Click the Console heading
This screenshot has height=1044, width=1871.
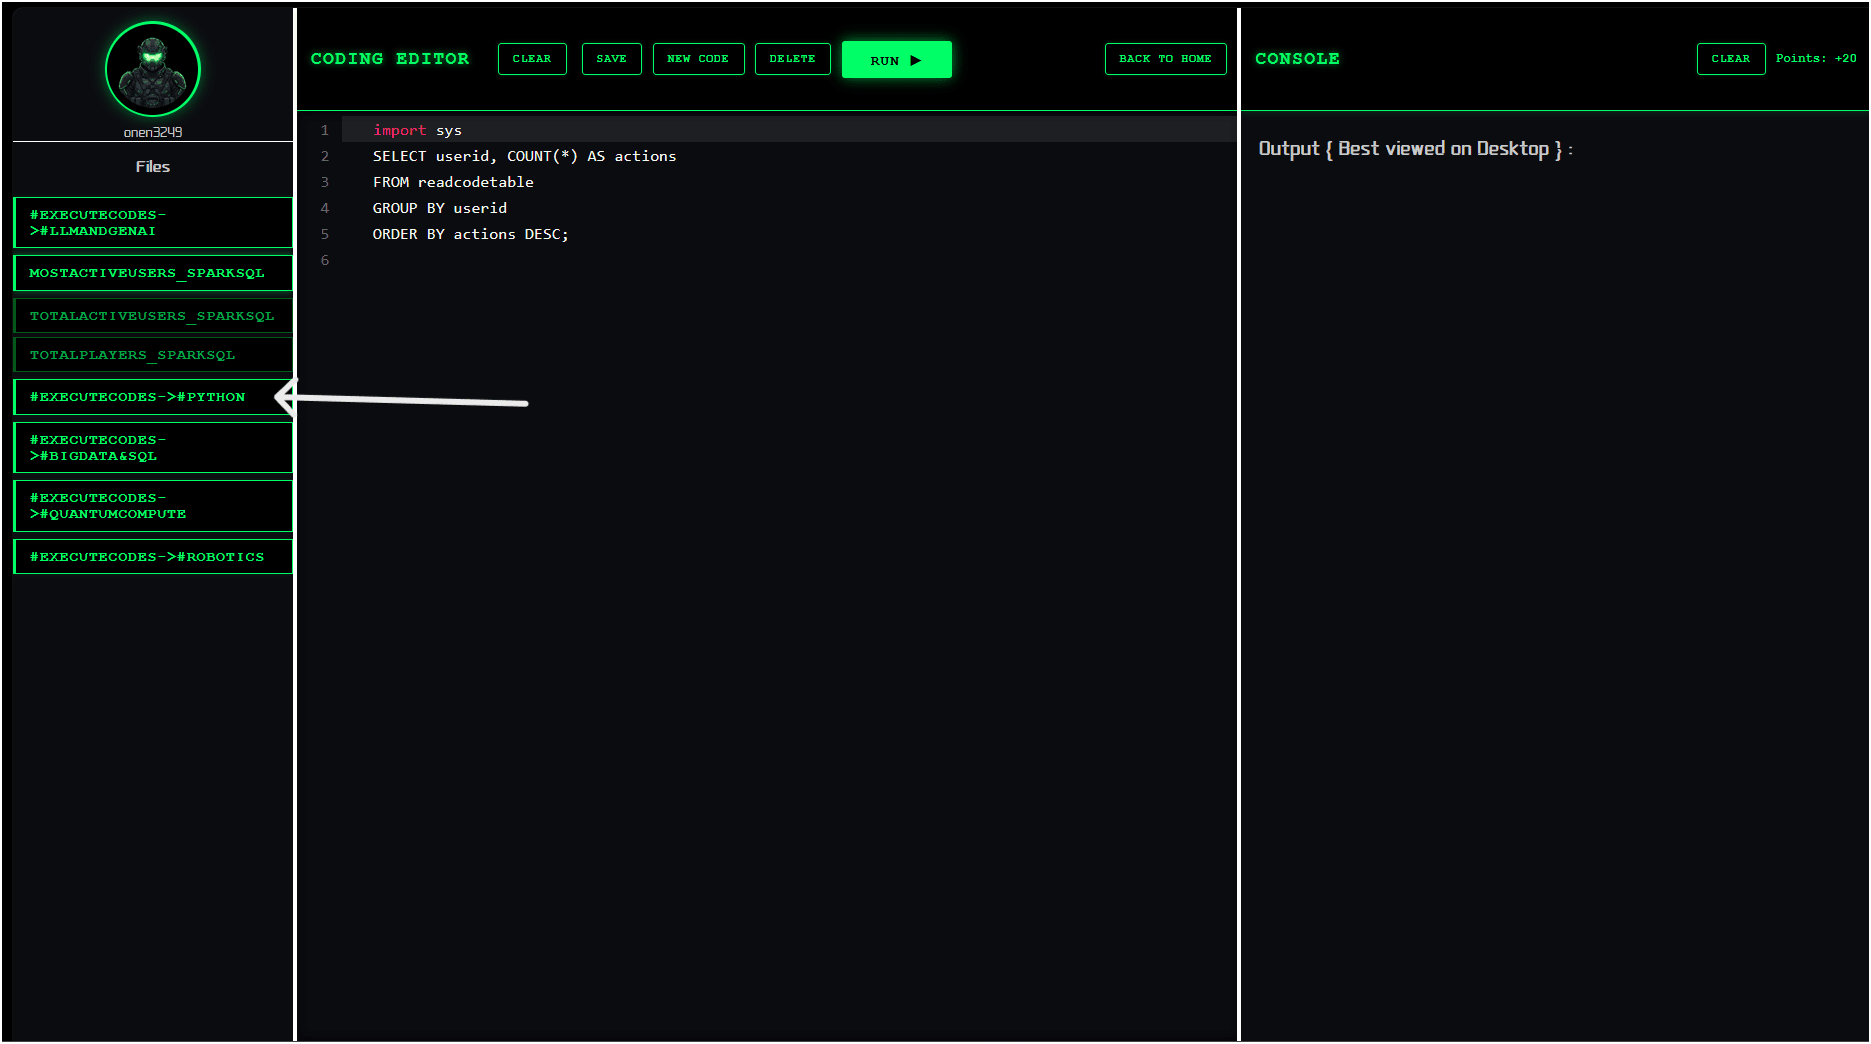[x=1297, y=59]
